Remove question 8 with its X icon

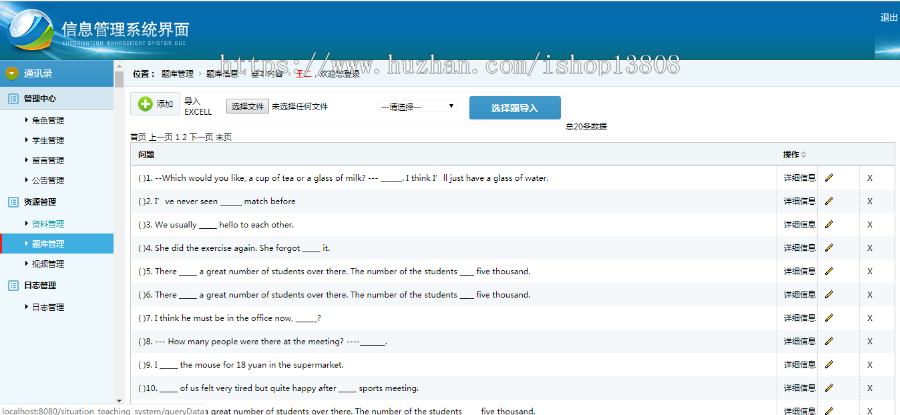point(870,342)
